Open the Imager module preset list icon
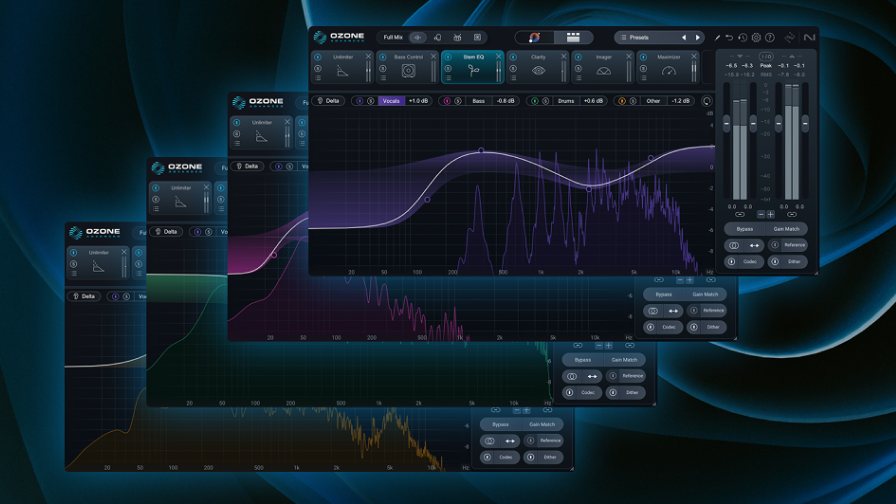The image size is (896, 504). pos(578,78)
